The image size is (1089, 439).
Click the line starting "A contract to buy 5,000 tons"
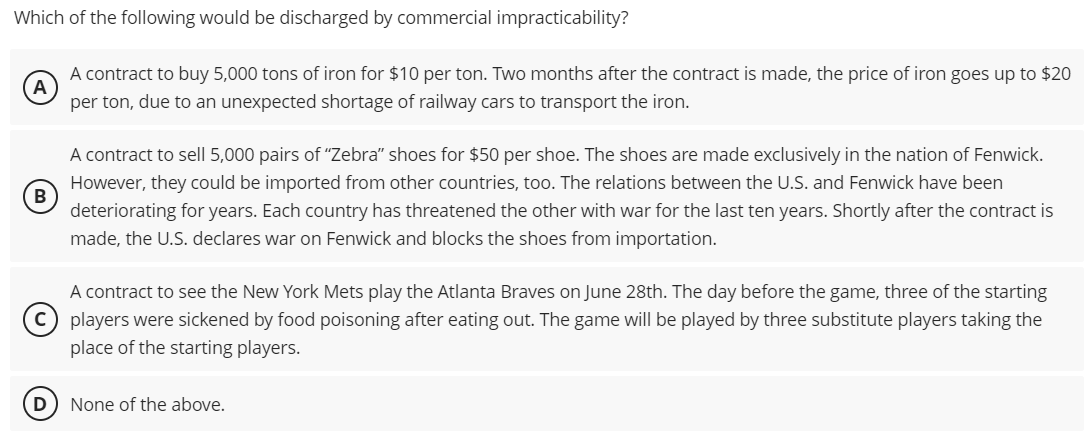(x=570, y=73)
